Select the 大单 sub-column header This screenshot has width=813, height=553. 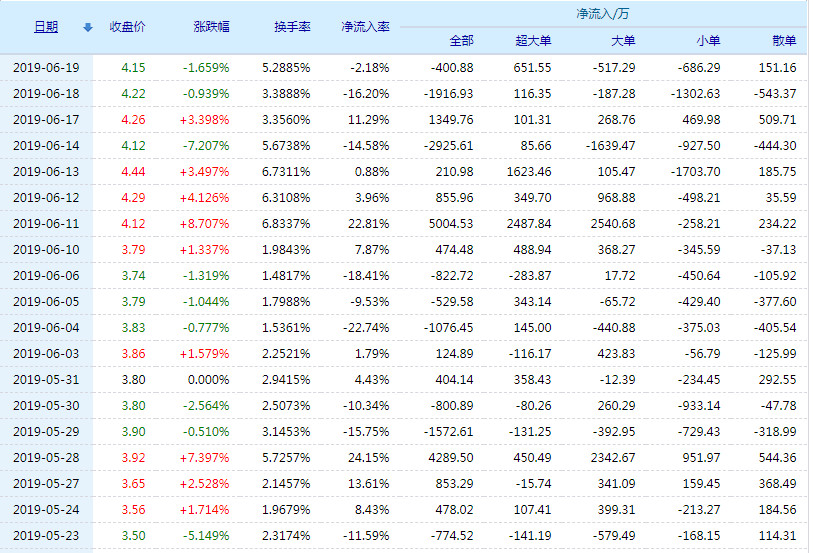[622, 41]
